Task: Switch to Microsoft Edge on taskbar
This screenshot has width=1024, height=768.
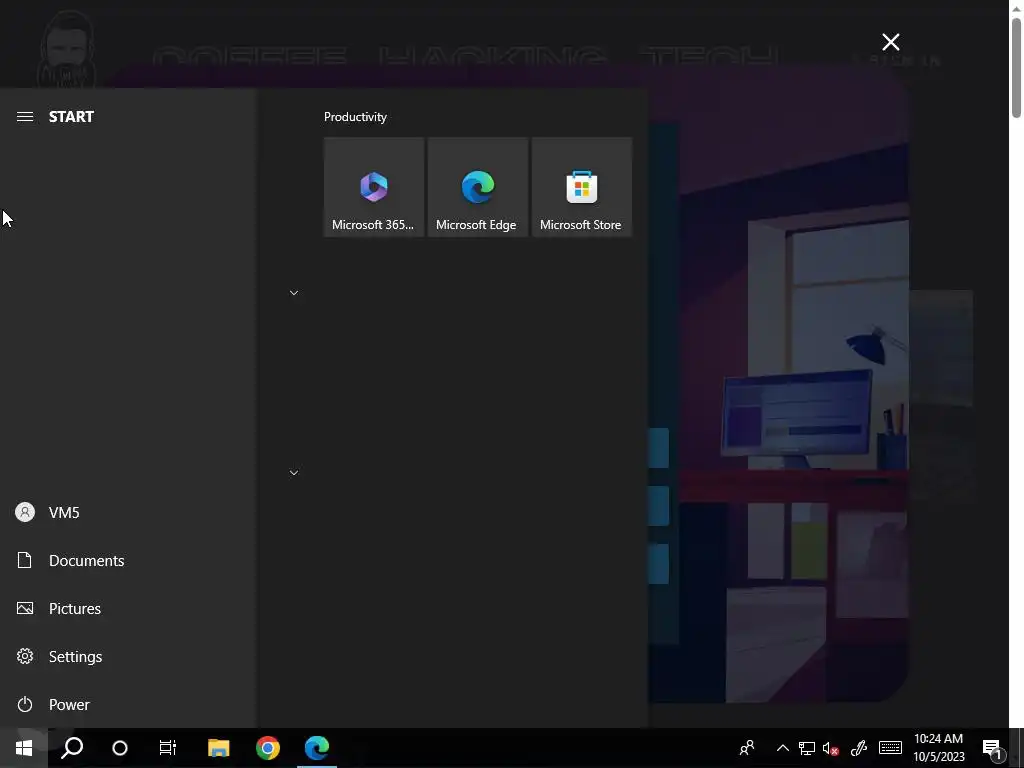Action: pos(317,748)
